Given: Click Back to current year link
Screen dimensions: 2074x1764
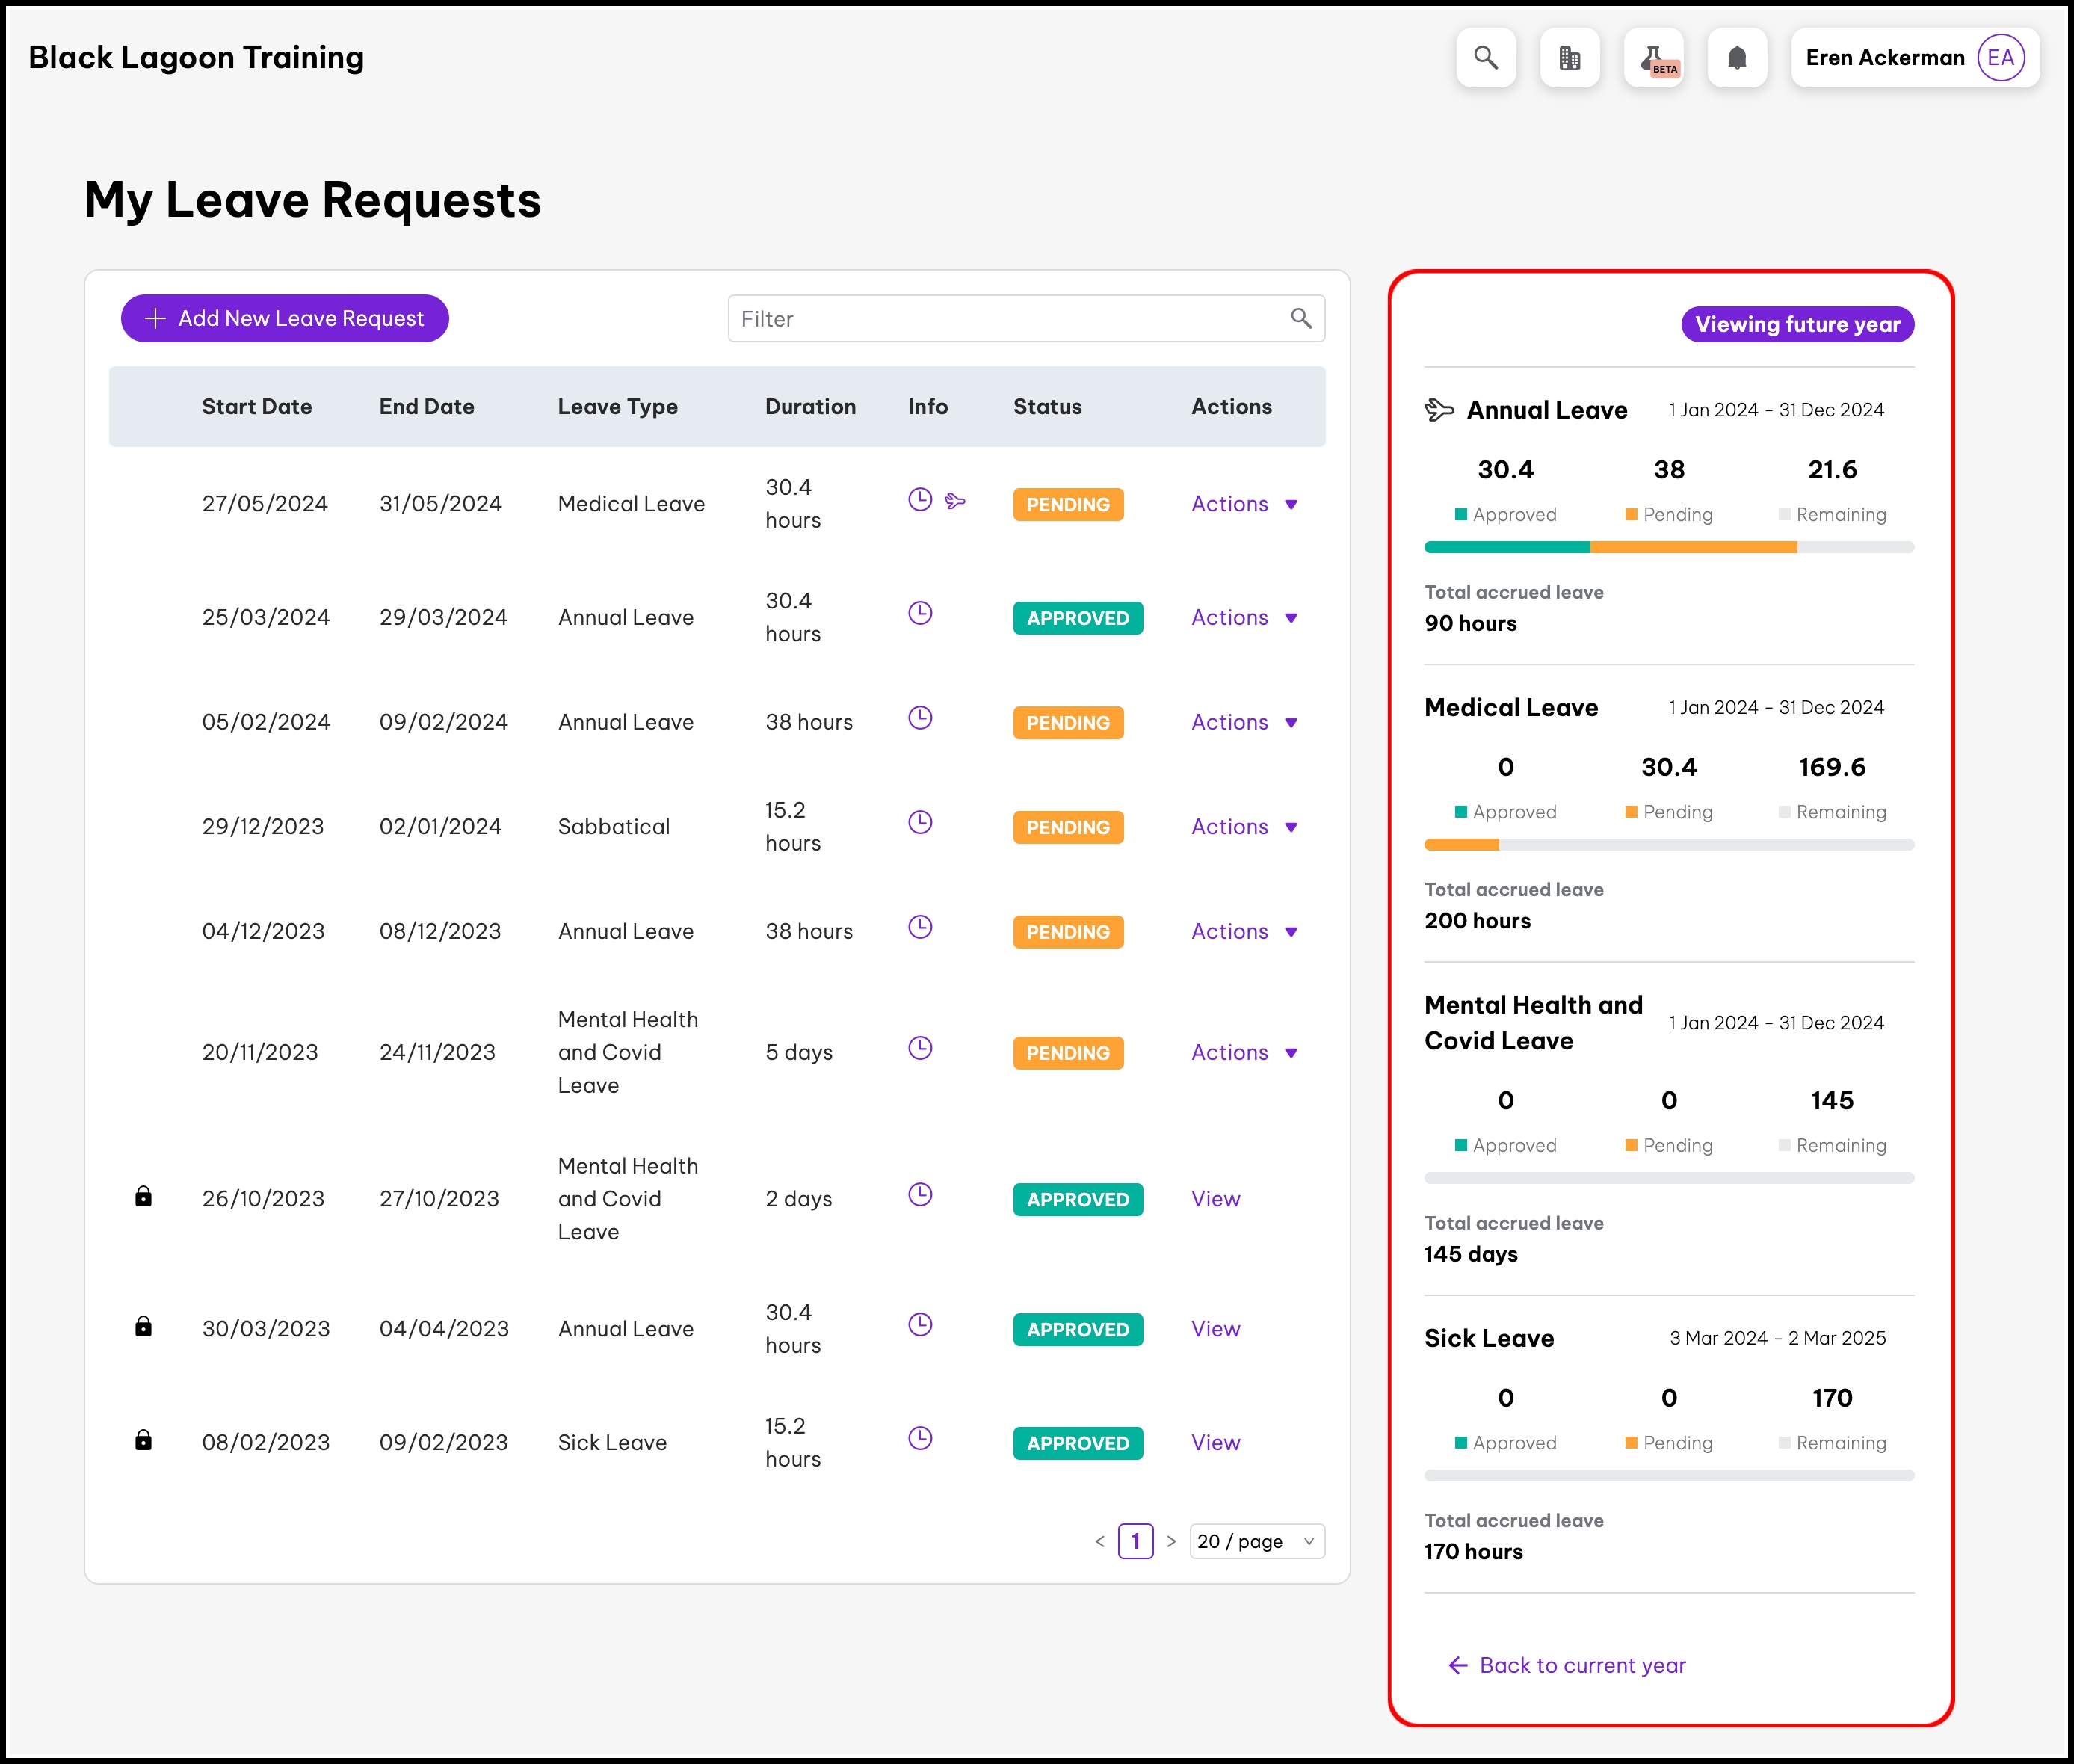Looking at the screenshot, I should tap(1568, 1665).
